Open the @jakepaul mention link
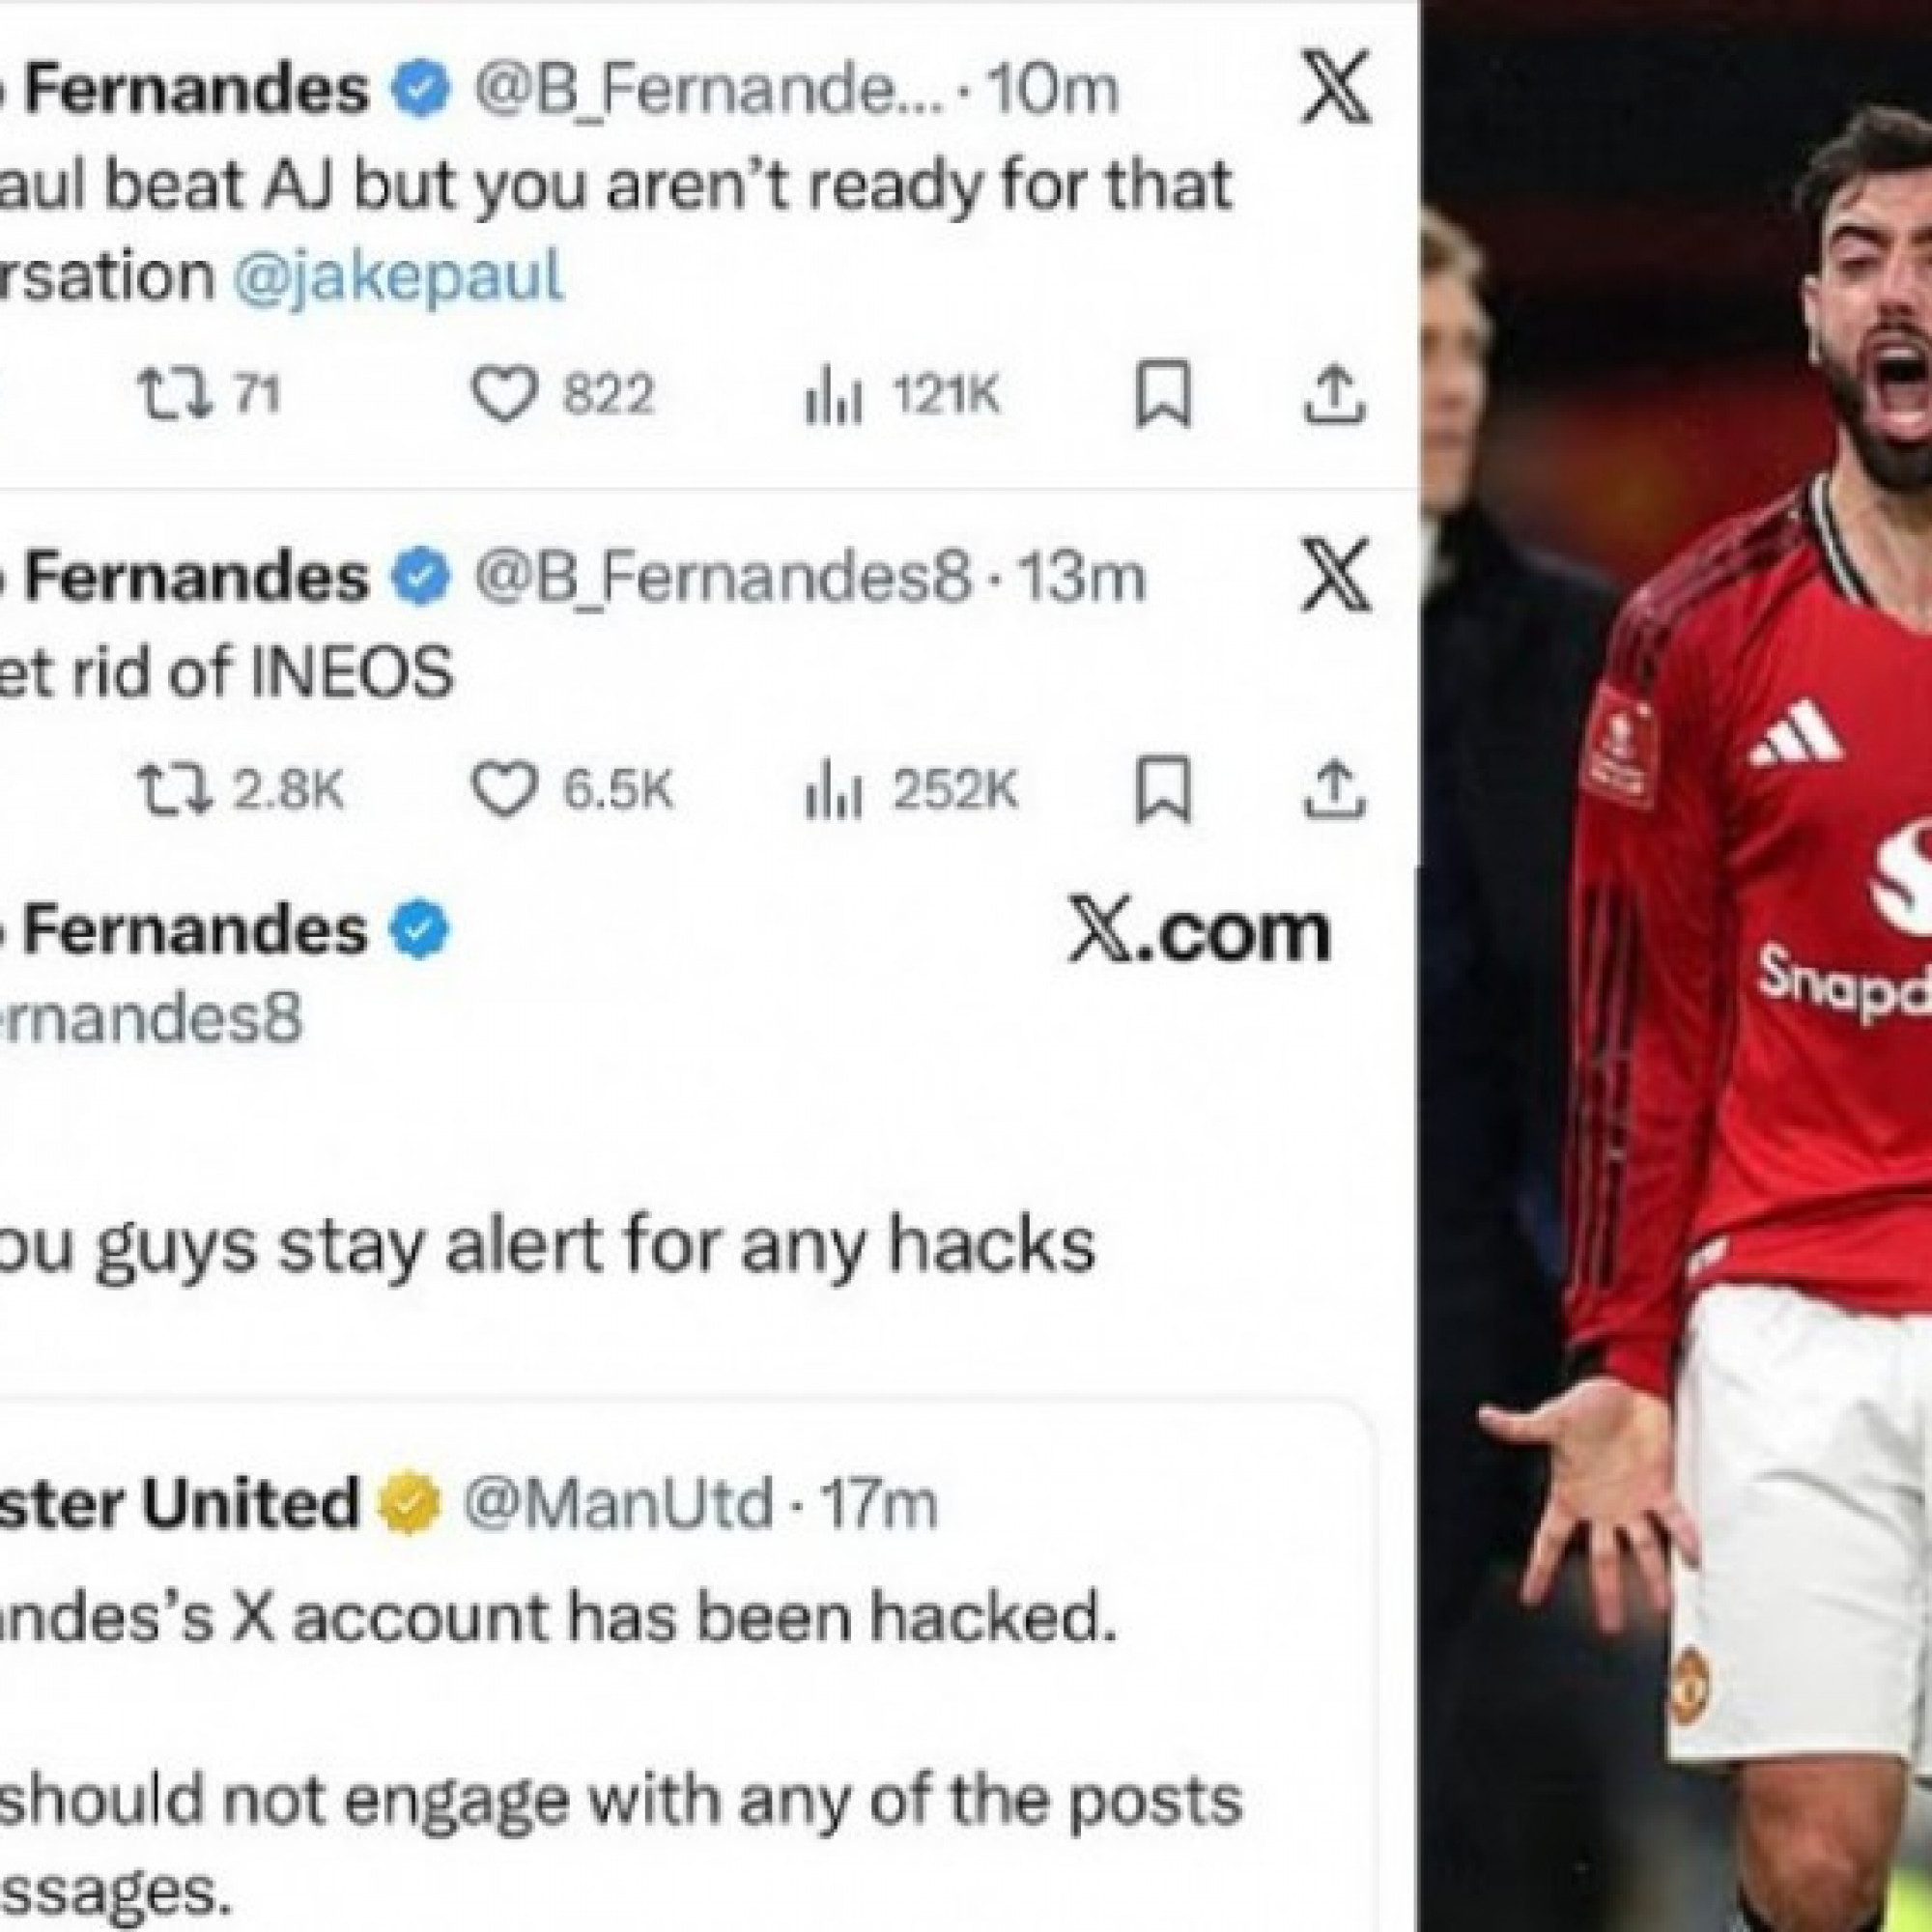This screenshot has width=1932, height=1932. pyautogui.click(x=399, y=278)
